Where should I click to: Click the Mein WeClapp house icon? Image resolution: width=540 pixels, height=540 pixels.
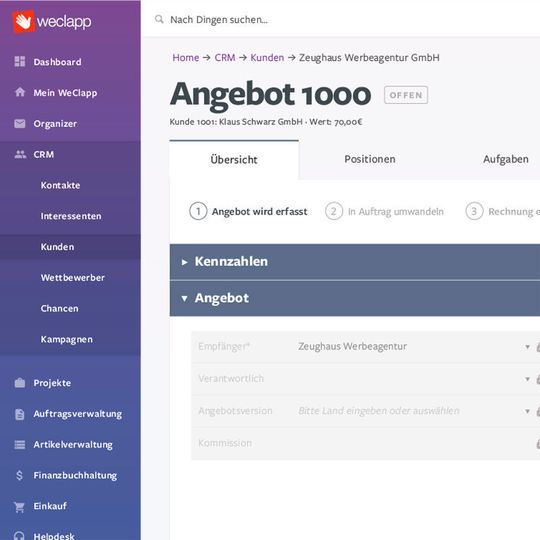[x=20, y=92]
